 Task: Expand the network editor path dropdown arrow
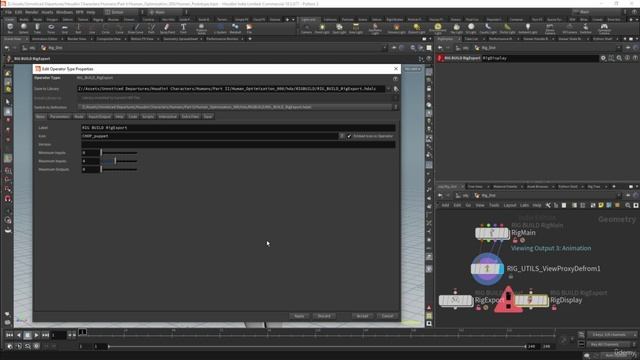[619, 196]
